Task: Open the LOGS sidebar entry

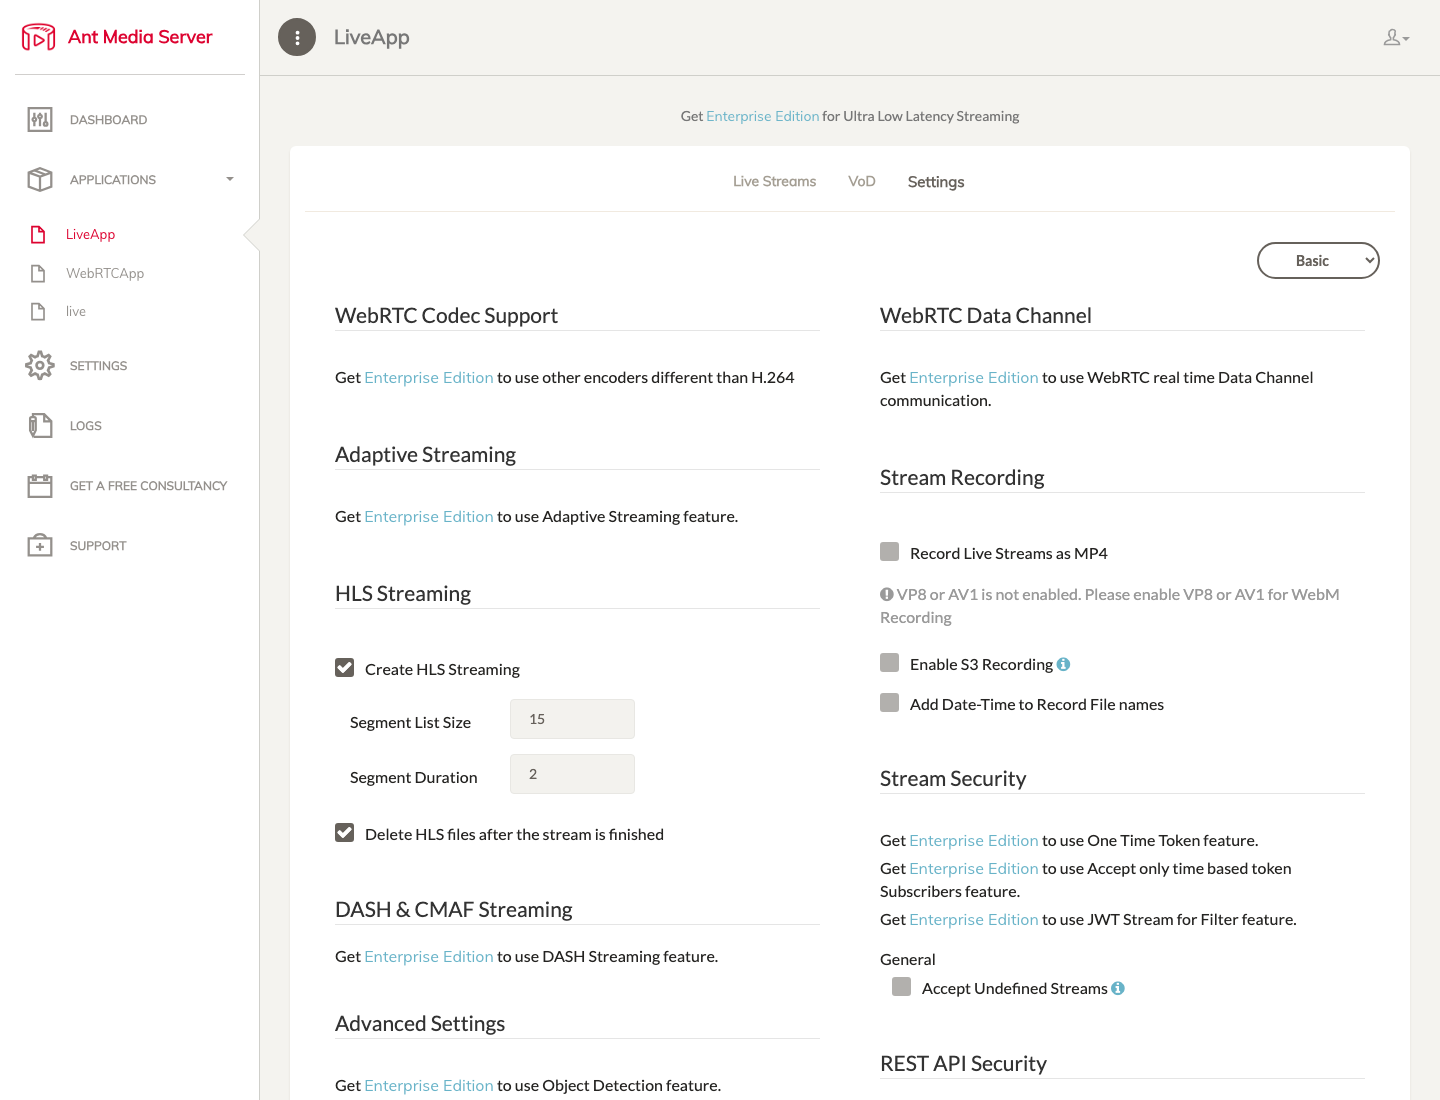Action: point(86,426)
